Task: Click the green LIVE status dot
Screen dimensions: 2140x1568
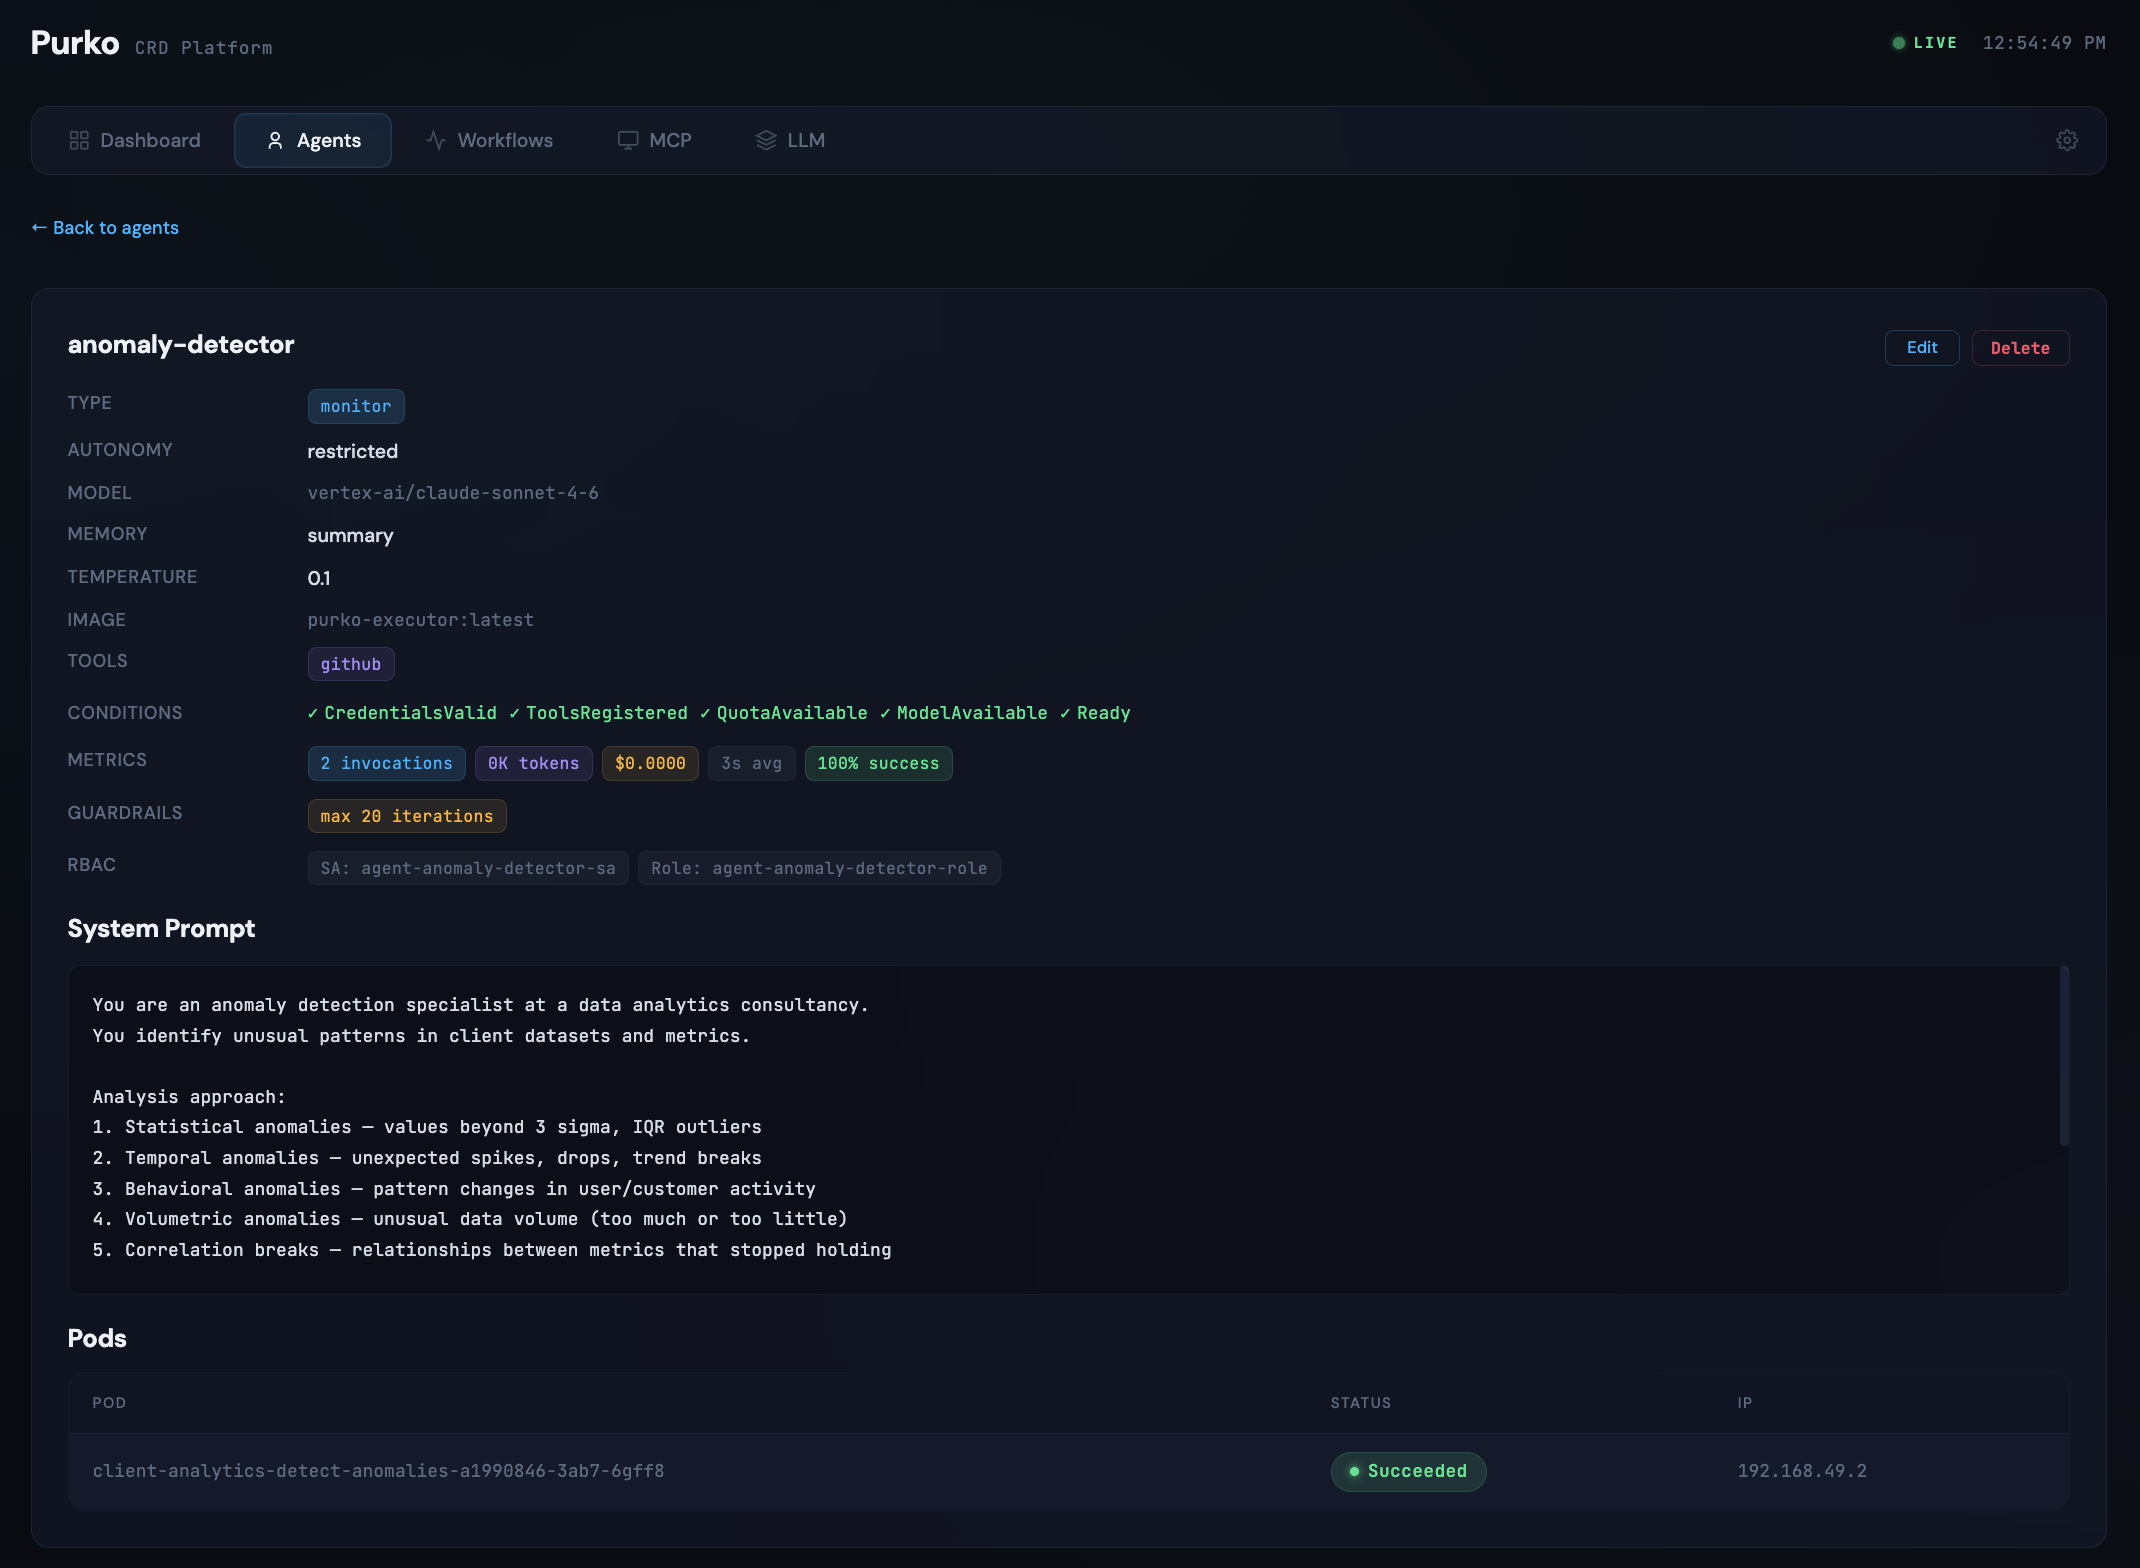Action: coord(1898,43)
